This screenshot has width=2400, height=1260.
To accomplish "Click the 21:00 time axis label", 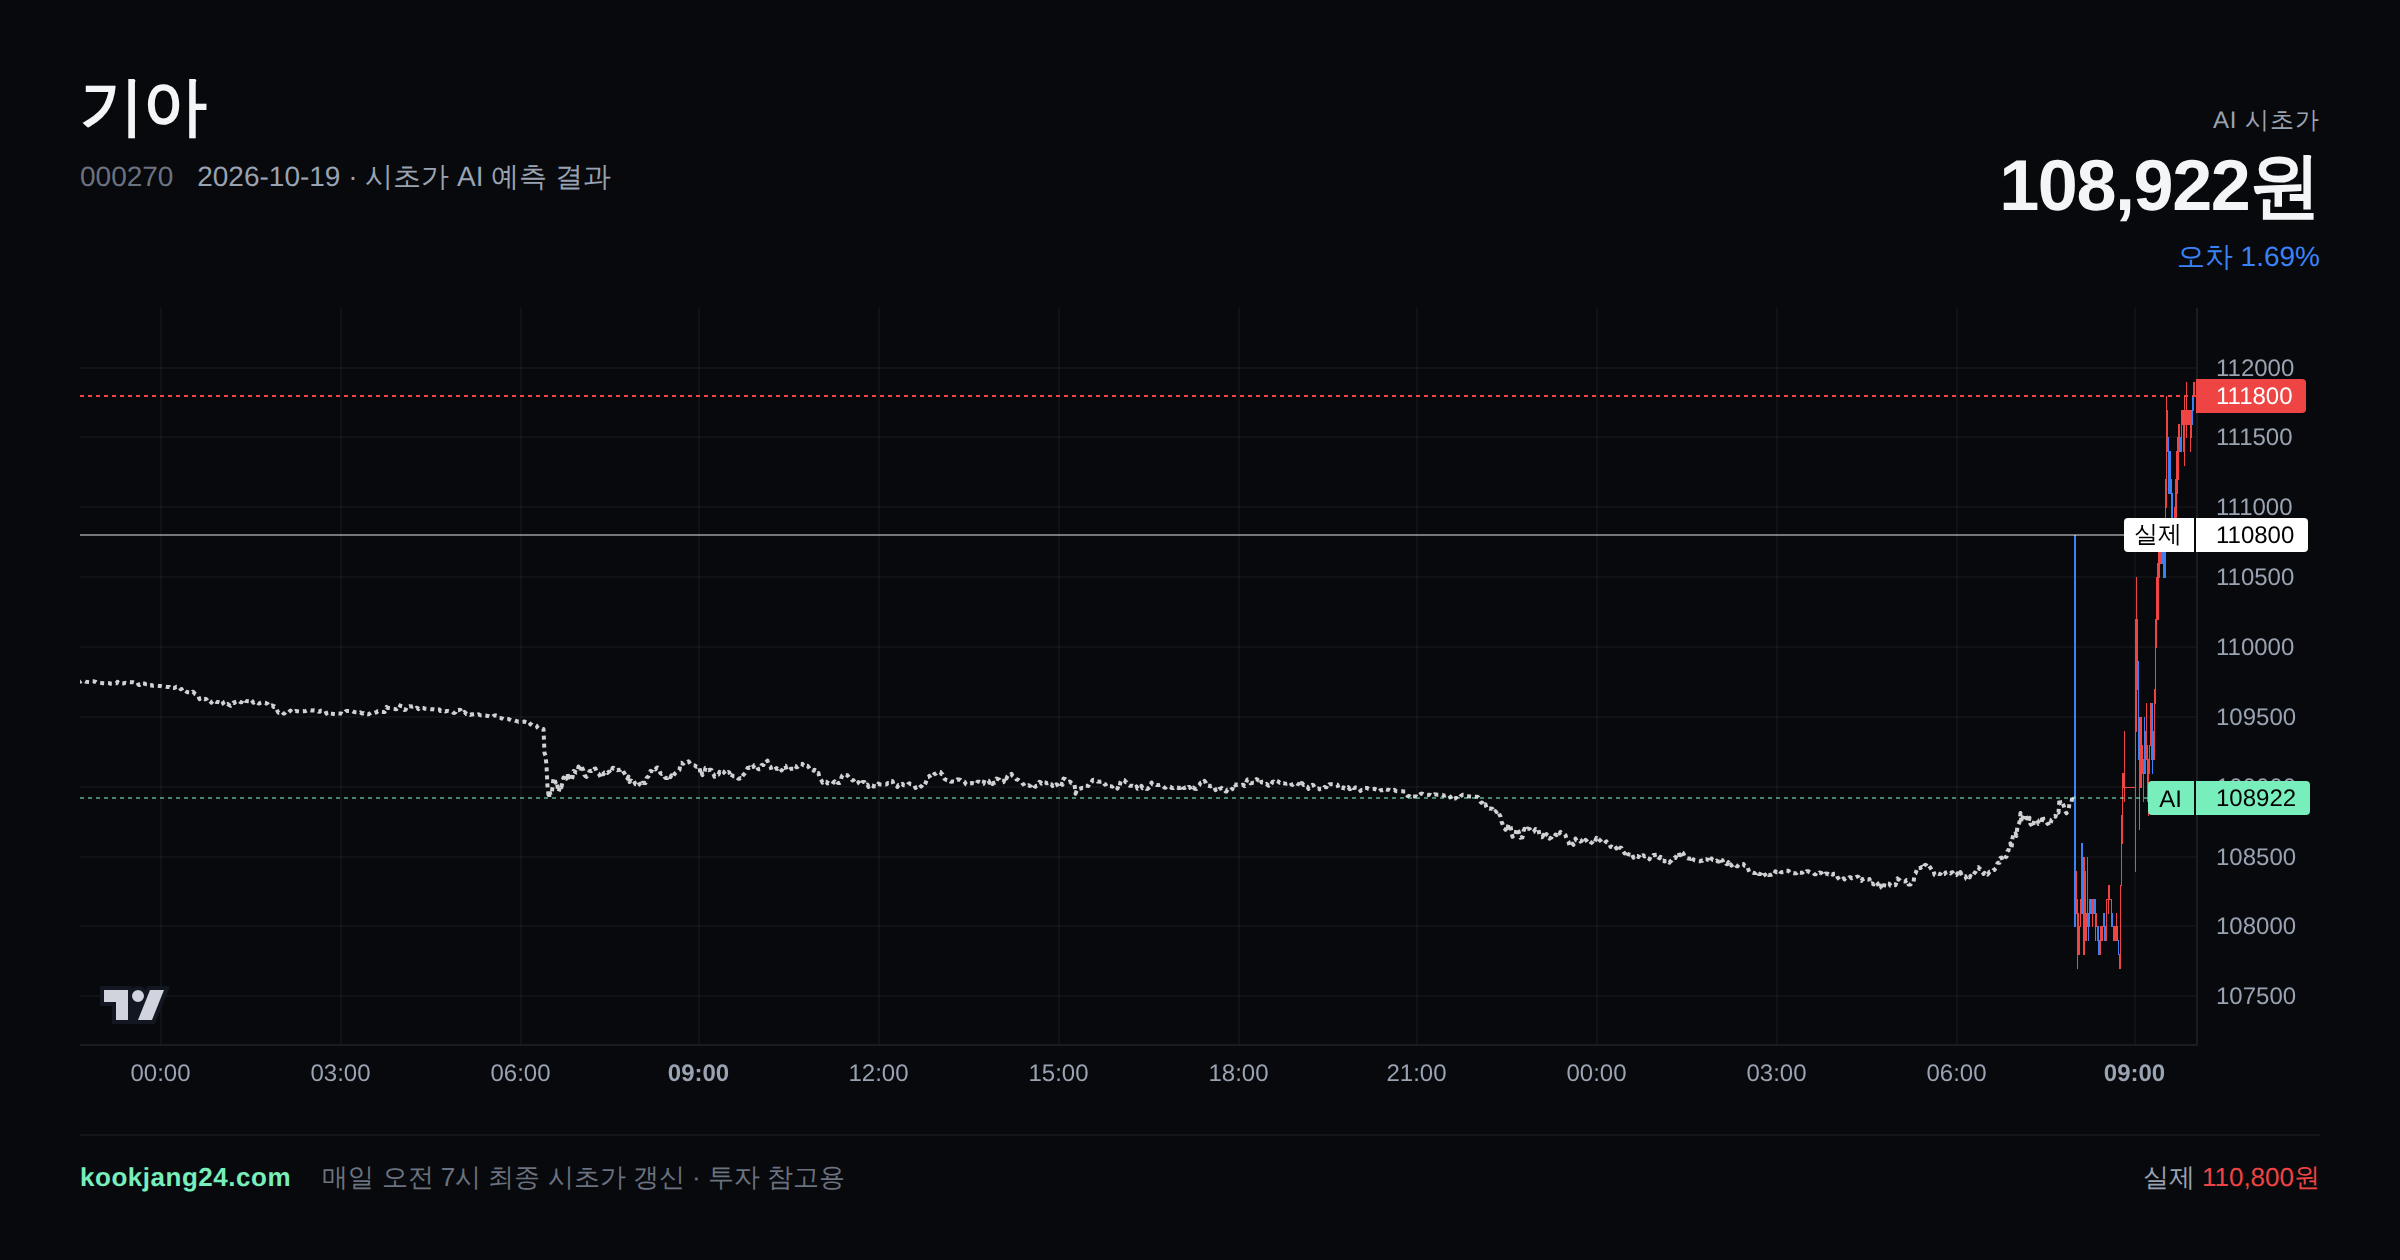I will click(x=1416, y=1073).
